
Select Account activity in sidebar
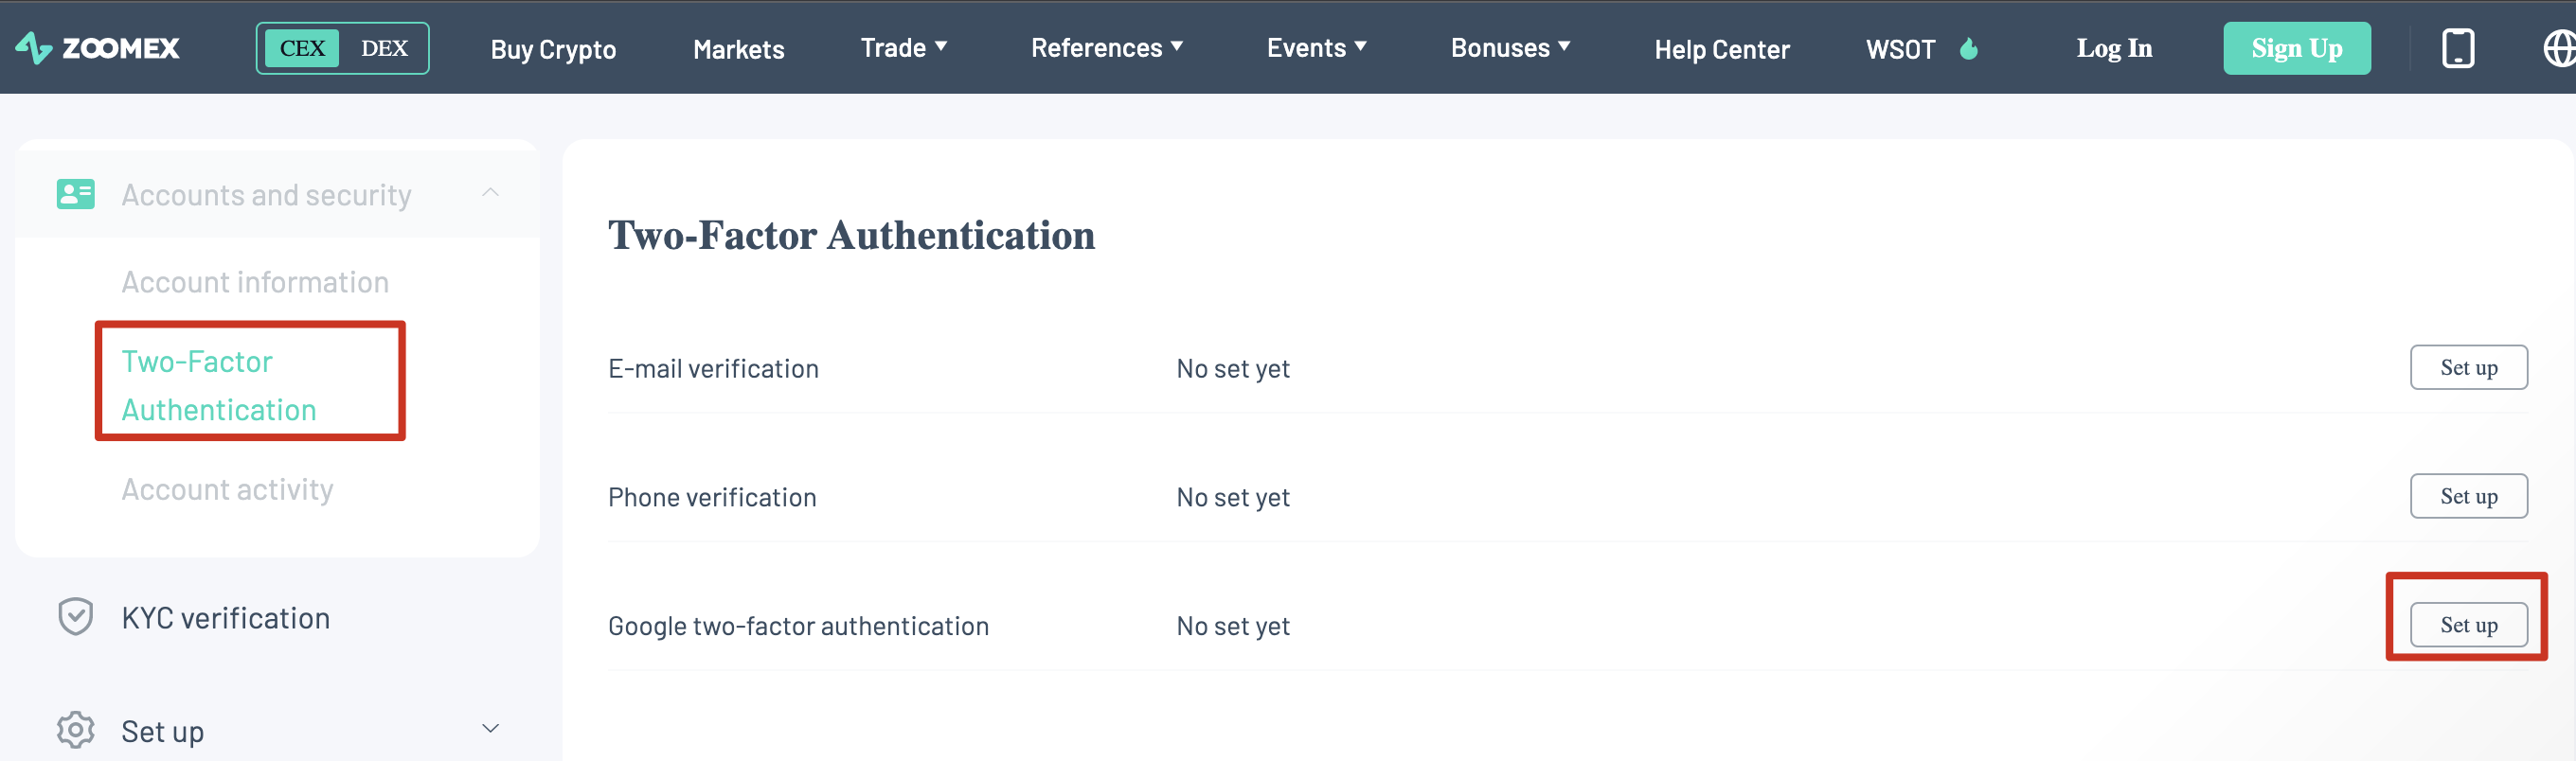click(x=227, y=489)
